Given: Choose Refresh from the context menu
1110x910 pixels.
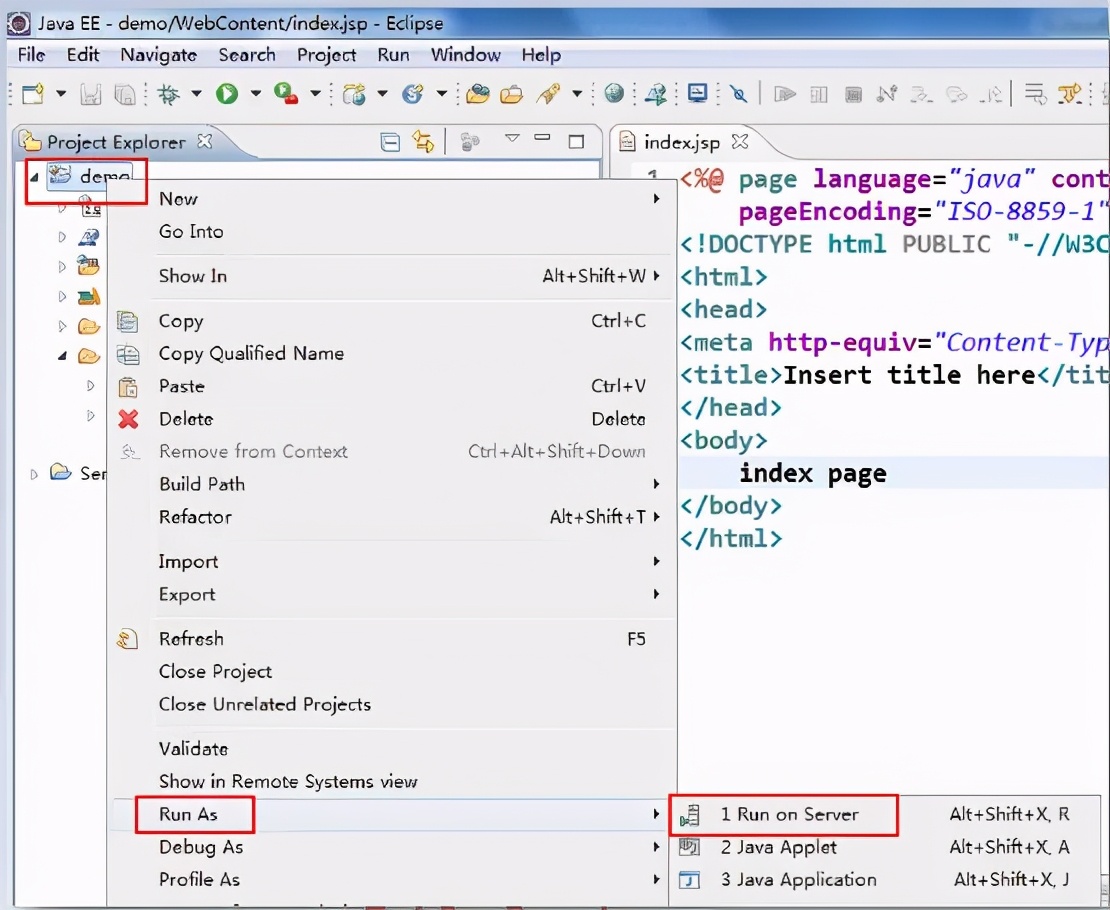Looking at the screenshot, I should (x=191, y=639).
